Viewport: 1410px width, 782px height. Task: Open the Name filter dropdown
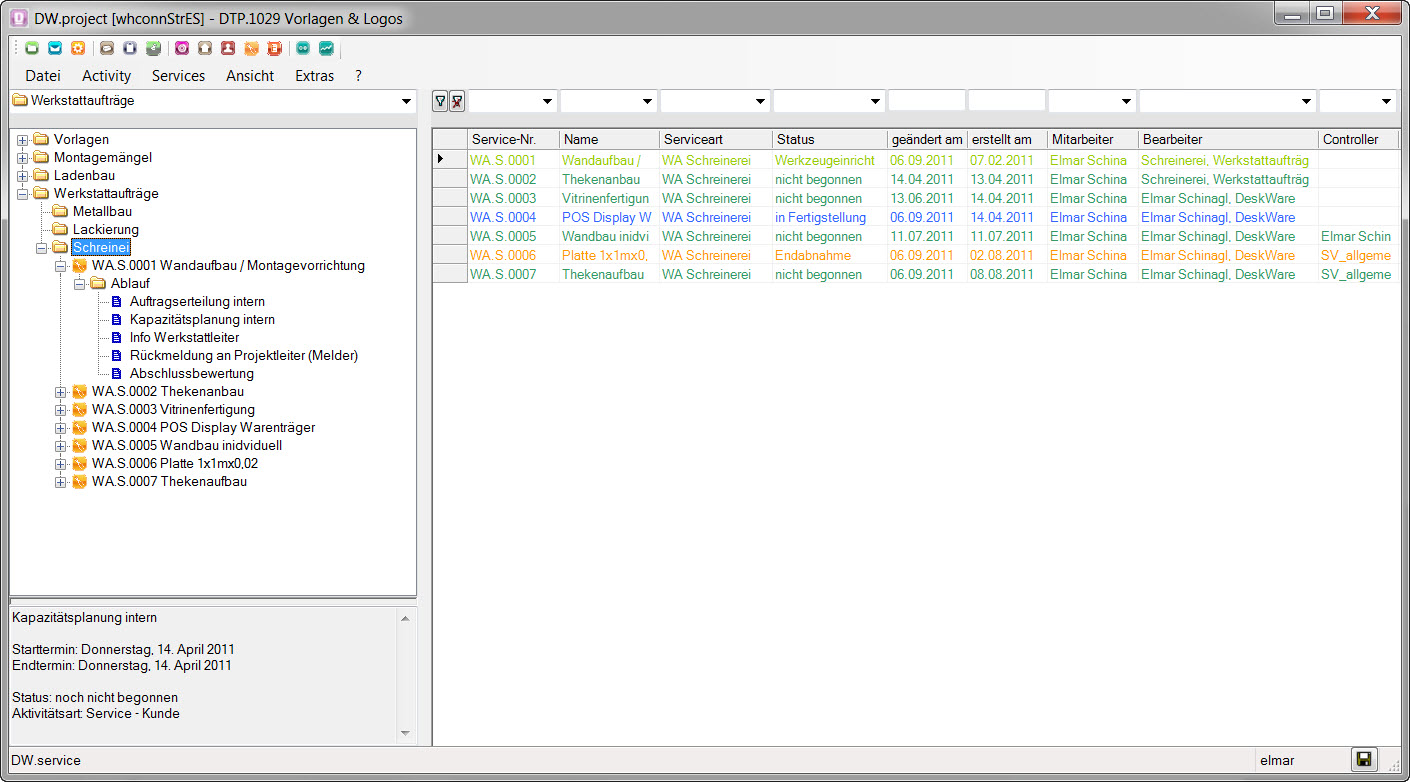pos(647,102)
